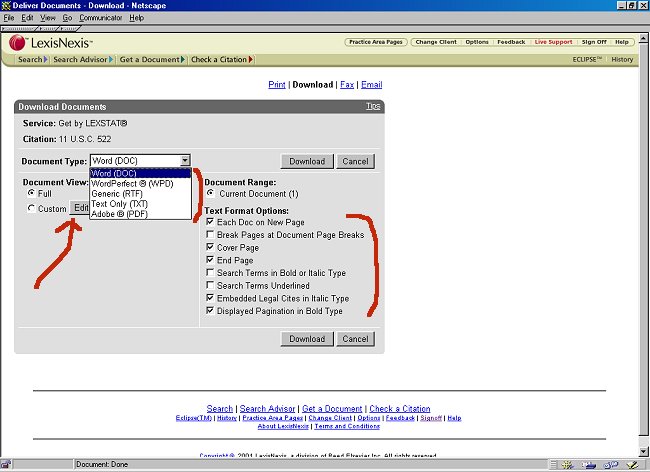650x472 pixels.
Task: Click Sign Off in header
Action: [594, 42]
